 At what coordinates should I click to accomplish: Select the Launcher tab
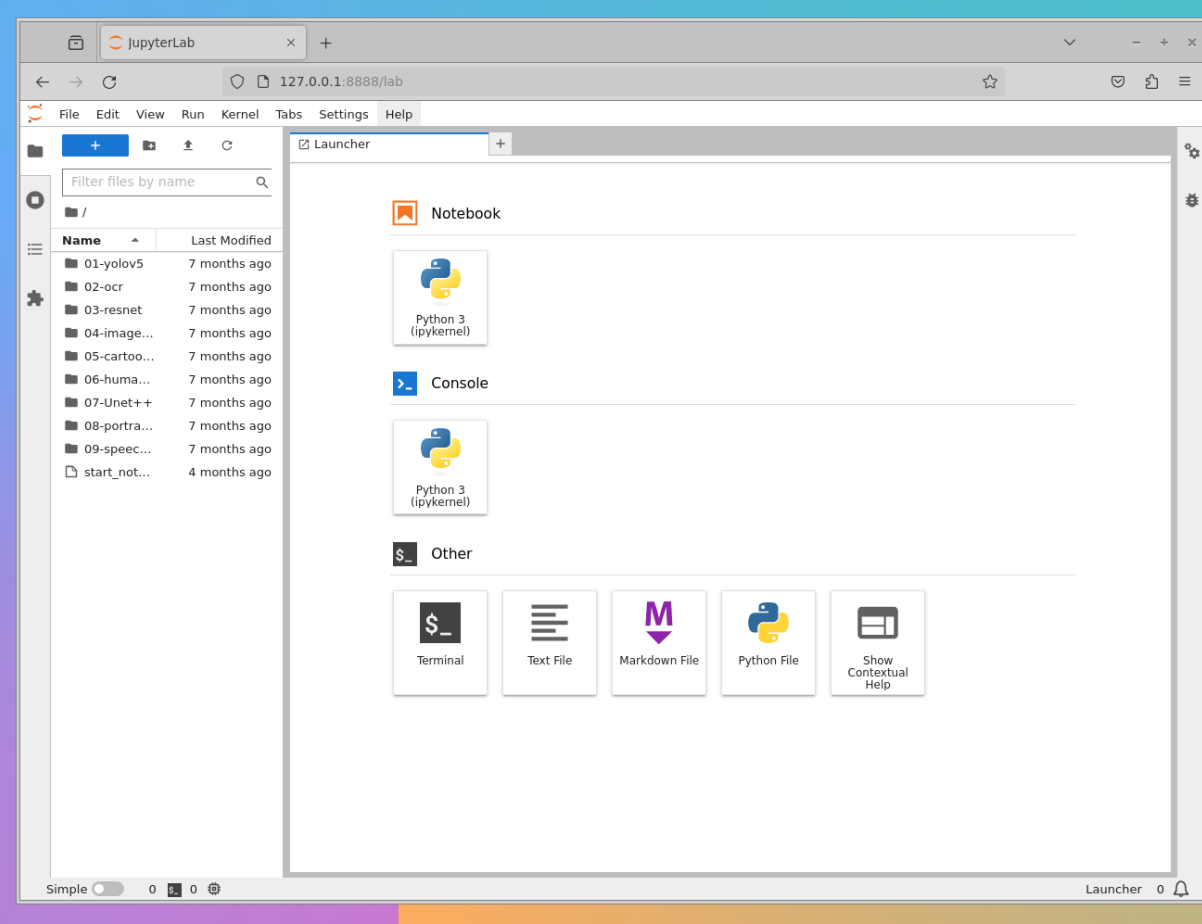coord(389,144)
